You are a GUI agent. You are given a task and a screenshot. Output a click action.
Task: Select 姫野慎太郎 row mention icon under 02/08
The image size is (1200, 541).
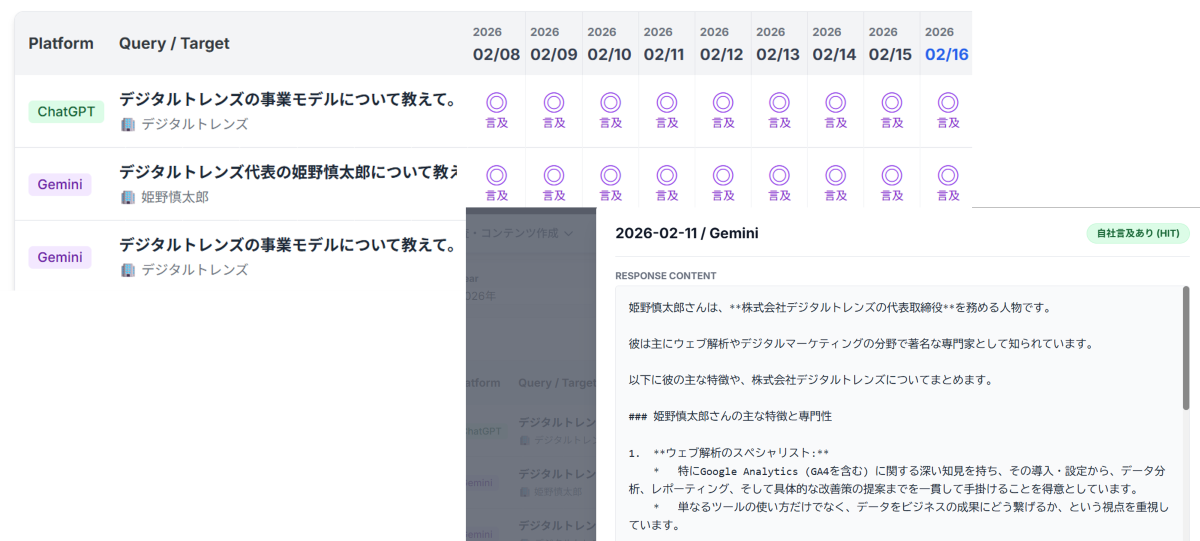(x=497, y=175)
